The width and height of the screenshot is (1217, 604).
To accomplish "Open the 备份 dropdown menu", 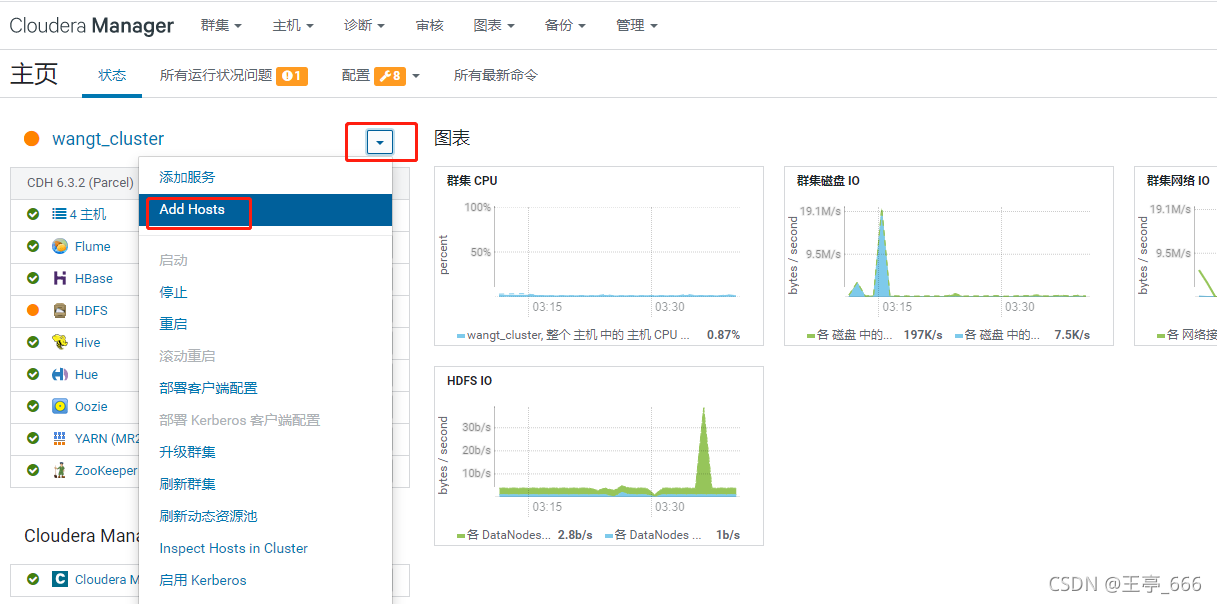I will (565, 25).
